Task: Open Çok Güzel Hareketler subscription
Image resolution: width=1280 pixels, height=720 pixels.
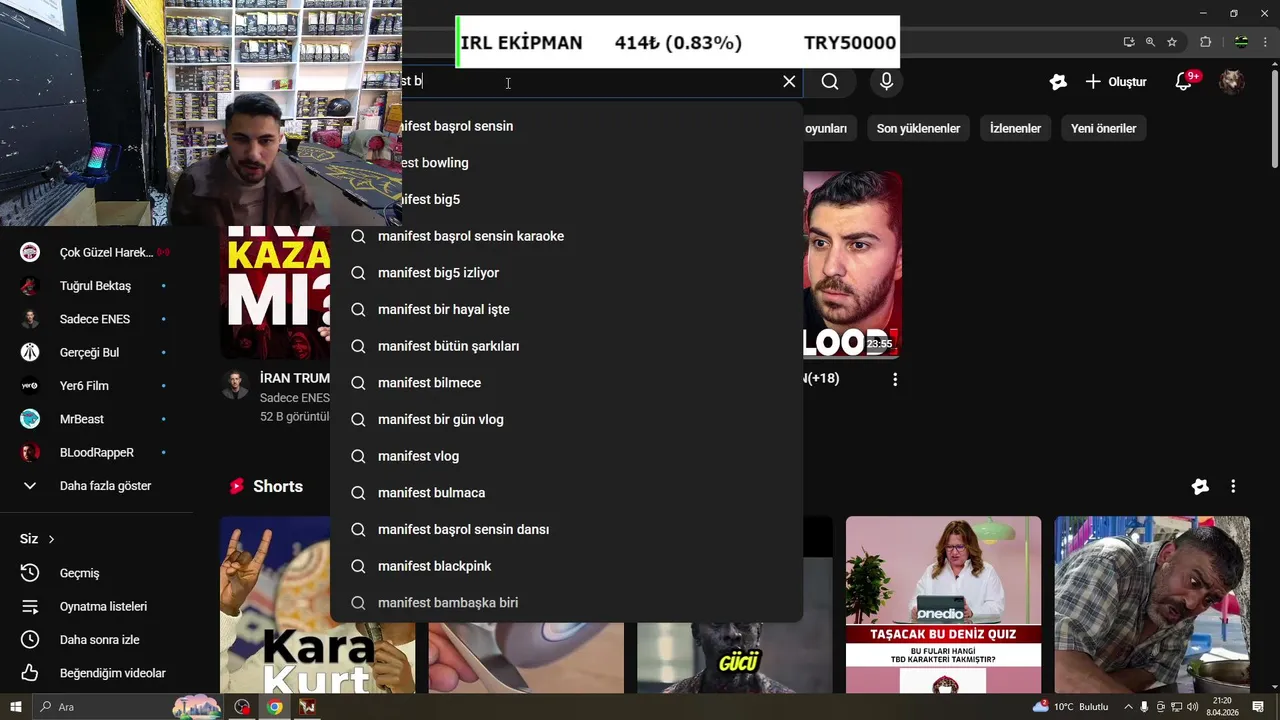Action: click(95, 252)
